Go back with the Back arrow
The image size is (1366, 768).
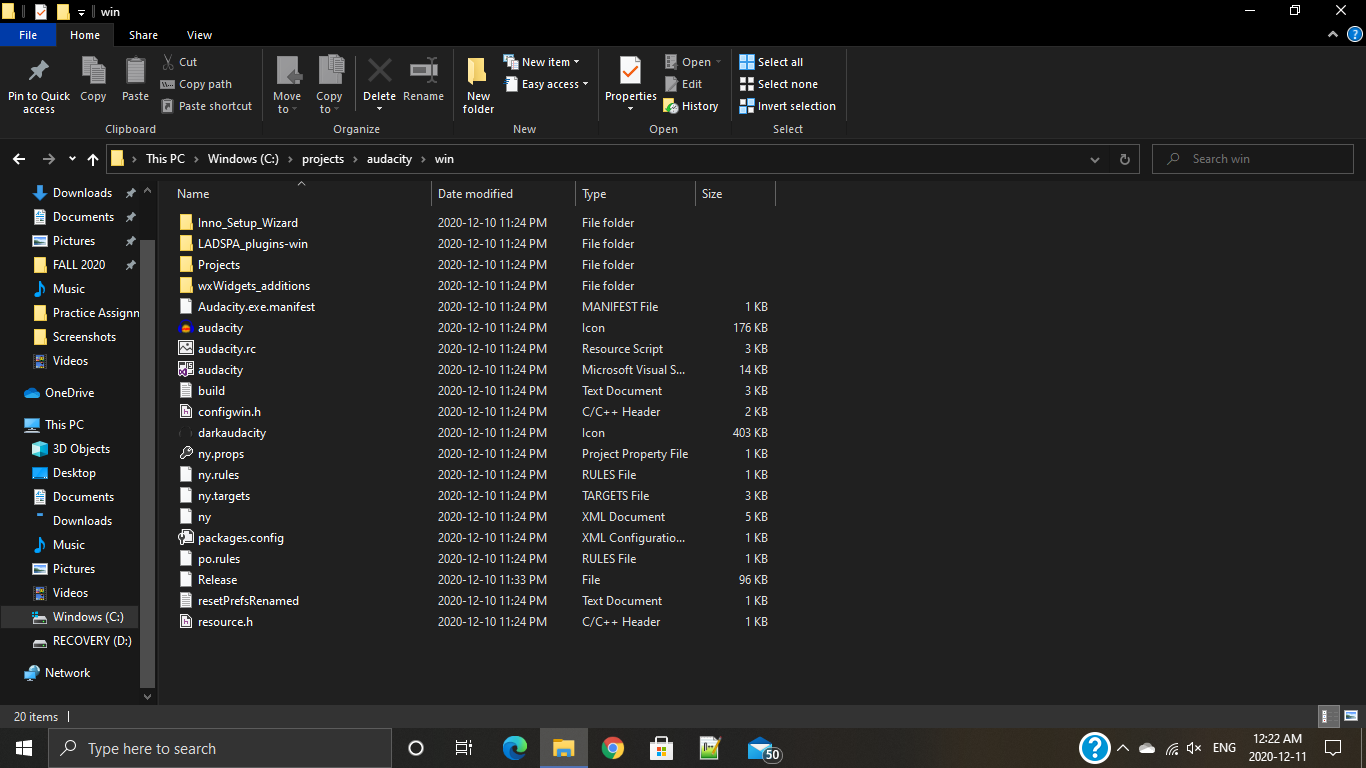pos(19,159)
